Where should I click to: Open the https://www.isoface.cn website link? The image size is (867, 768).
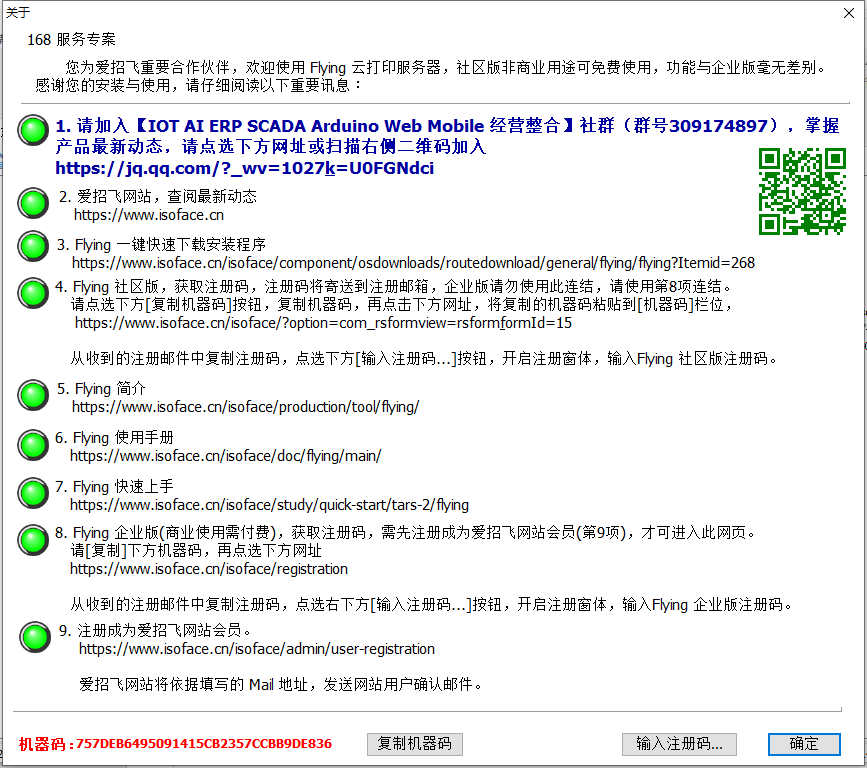[x=149, y=215]
